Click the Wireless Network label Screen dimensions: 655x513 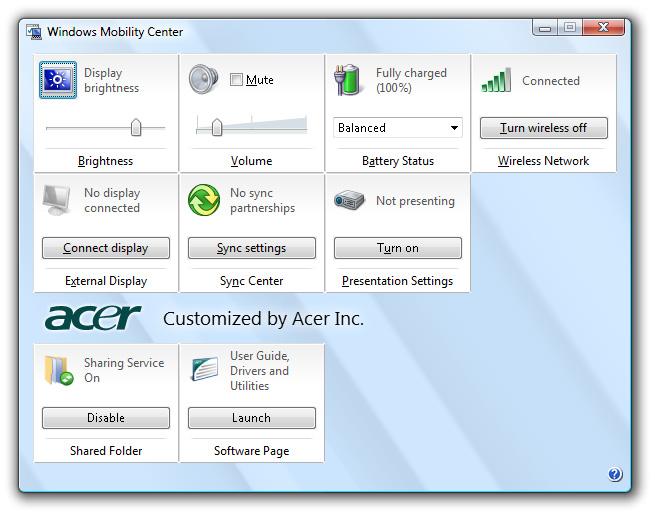click(x=543, y=161)
